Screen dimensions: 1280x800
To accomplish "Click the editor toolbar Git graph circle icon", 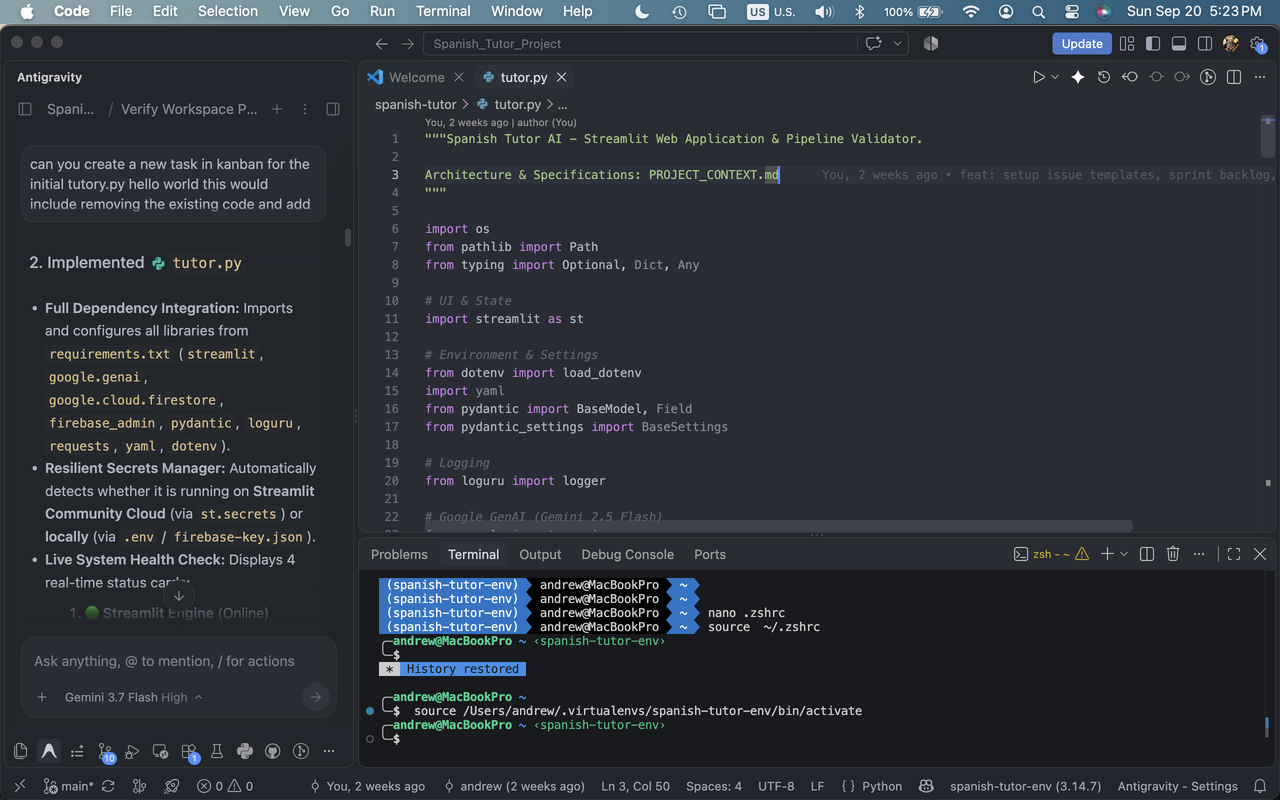I will pyautogui.click(x=1208, y=77).
